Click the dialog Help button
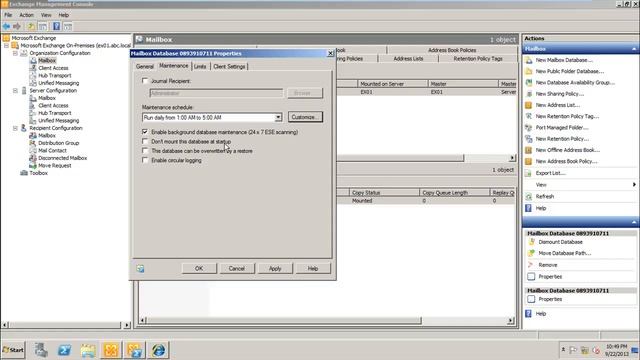Viewport: 640px width, 360px height. [x=313, y=269]
